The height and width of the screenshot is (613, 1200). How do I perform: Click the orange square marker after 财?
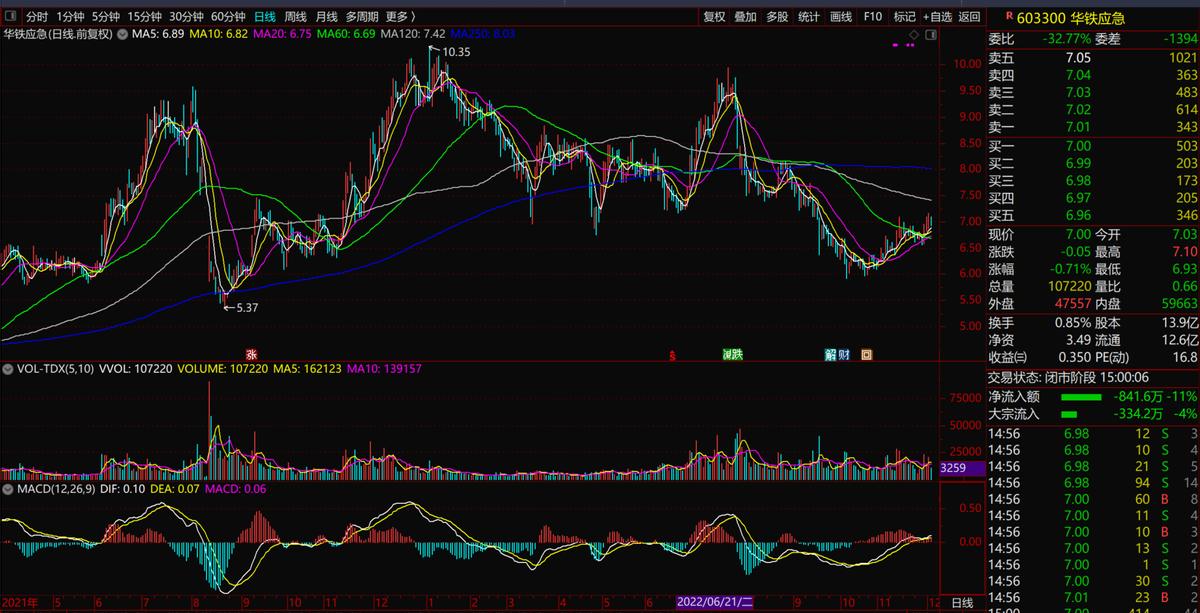pos(866,355)
